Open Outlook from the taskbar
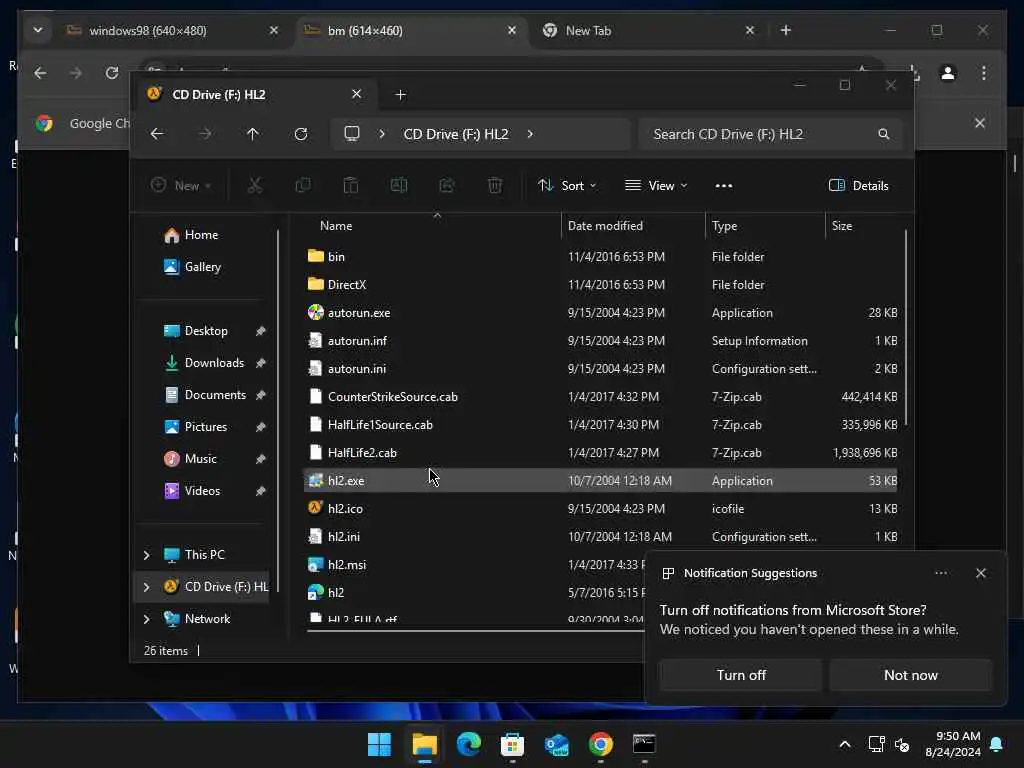1024x768 pixels. (x=556, y=744)
